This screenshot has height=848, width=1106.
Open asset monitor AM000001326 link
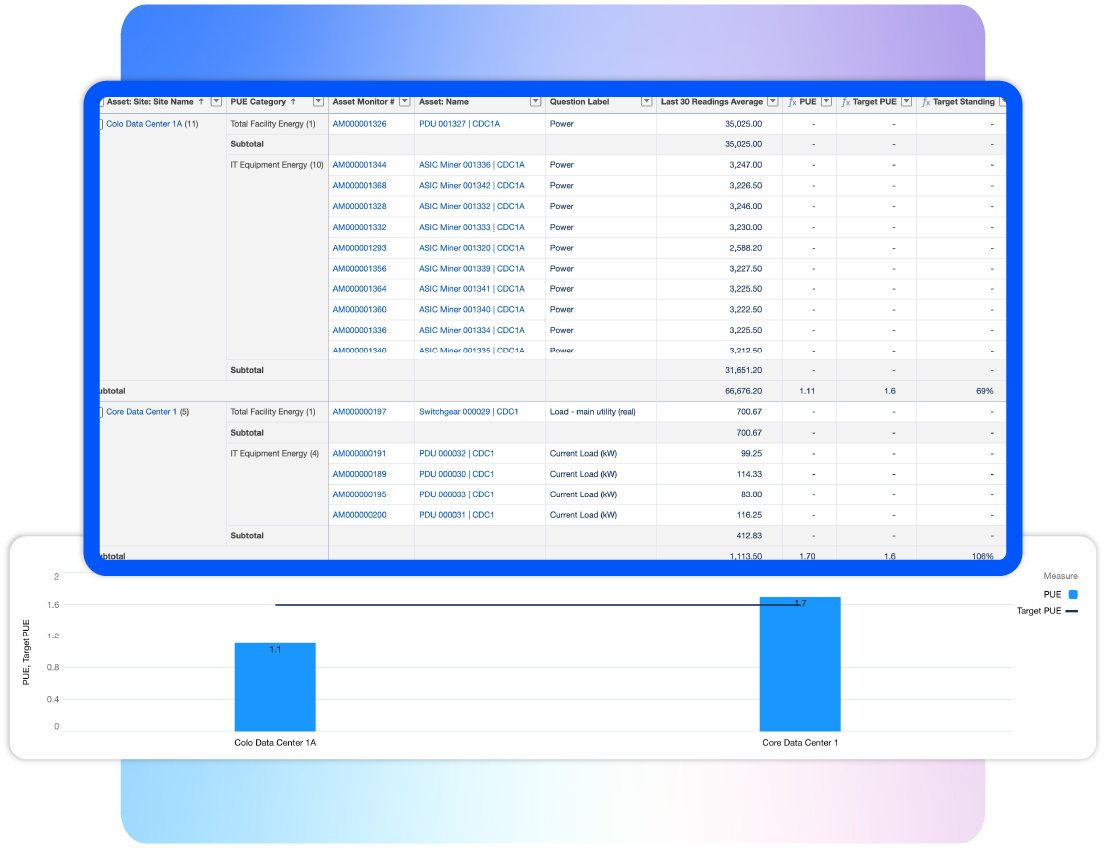point(359,124)
